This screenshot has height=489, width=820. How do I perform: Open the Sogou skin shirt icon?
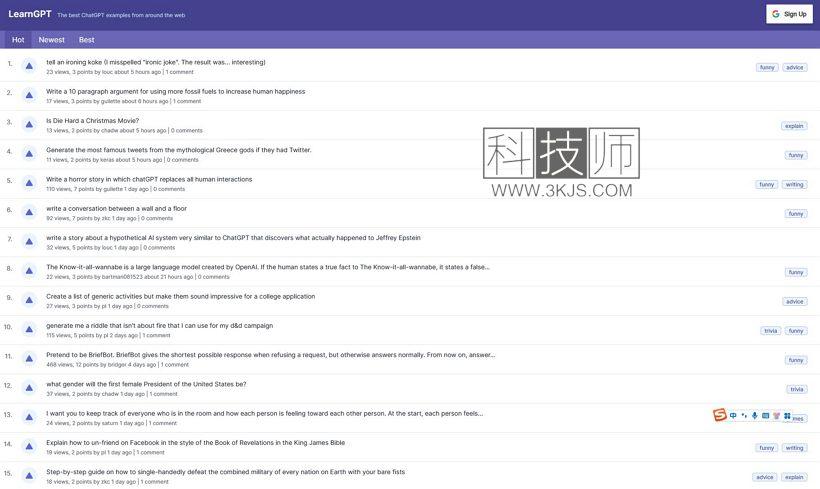[777, 416]
